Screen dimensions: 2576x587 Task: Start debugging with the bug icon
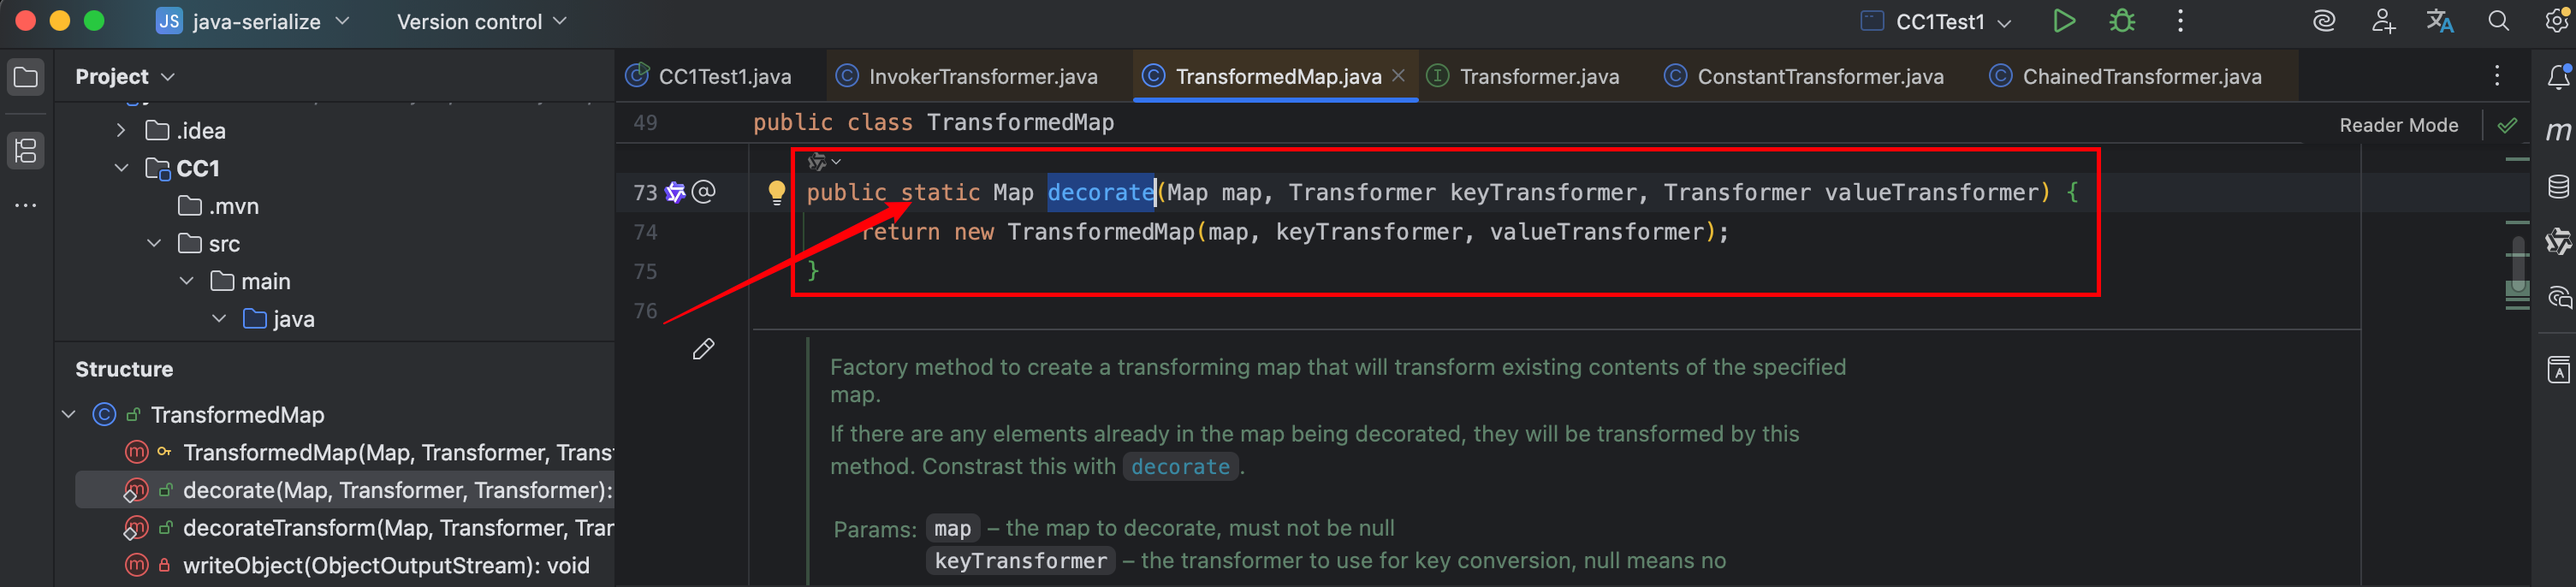2121,21
